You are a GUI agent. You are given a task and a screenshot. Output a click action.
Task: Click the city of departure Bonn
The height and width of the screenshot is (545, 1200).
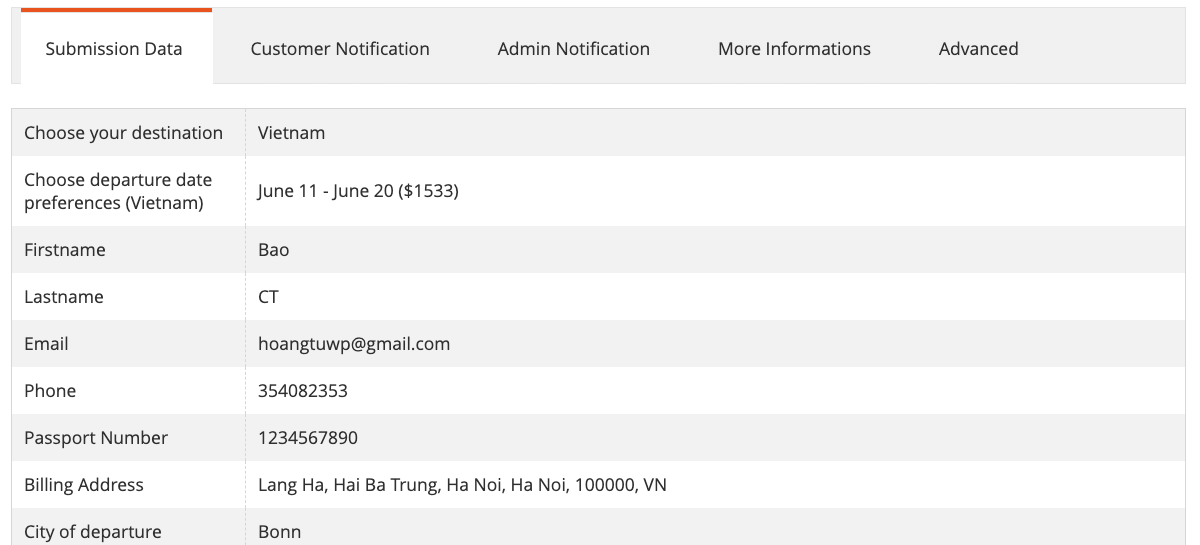coord(279,532)
